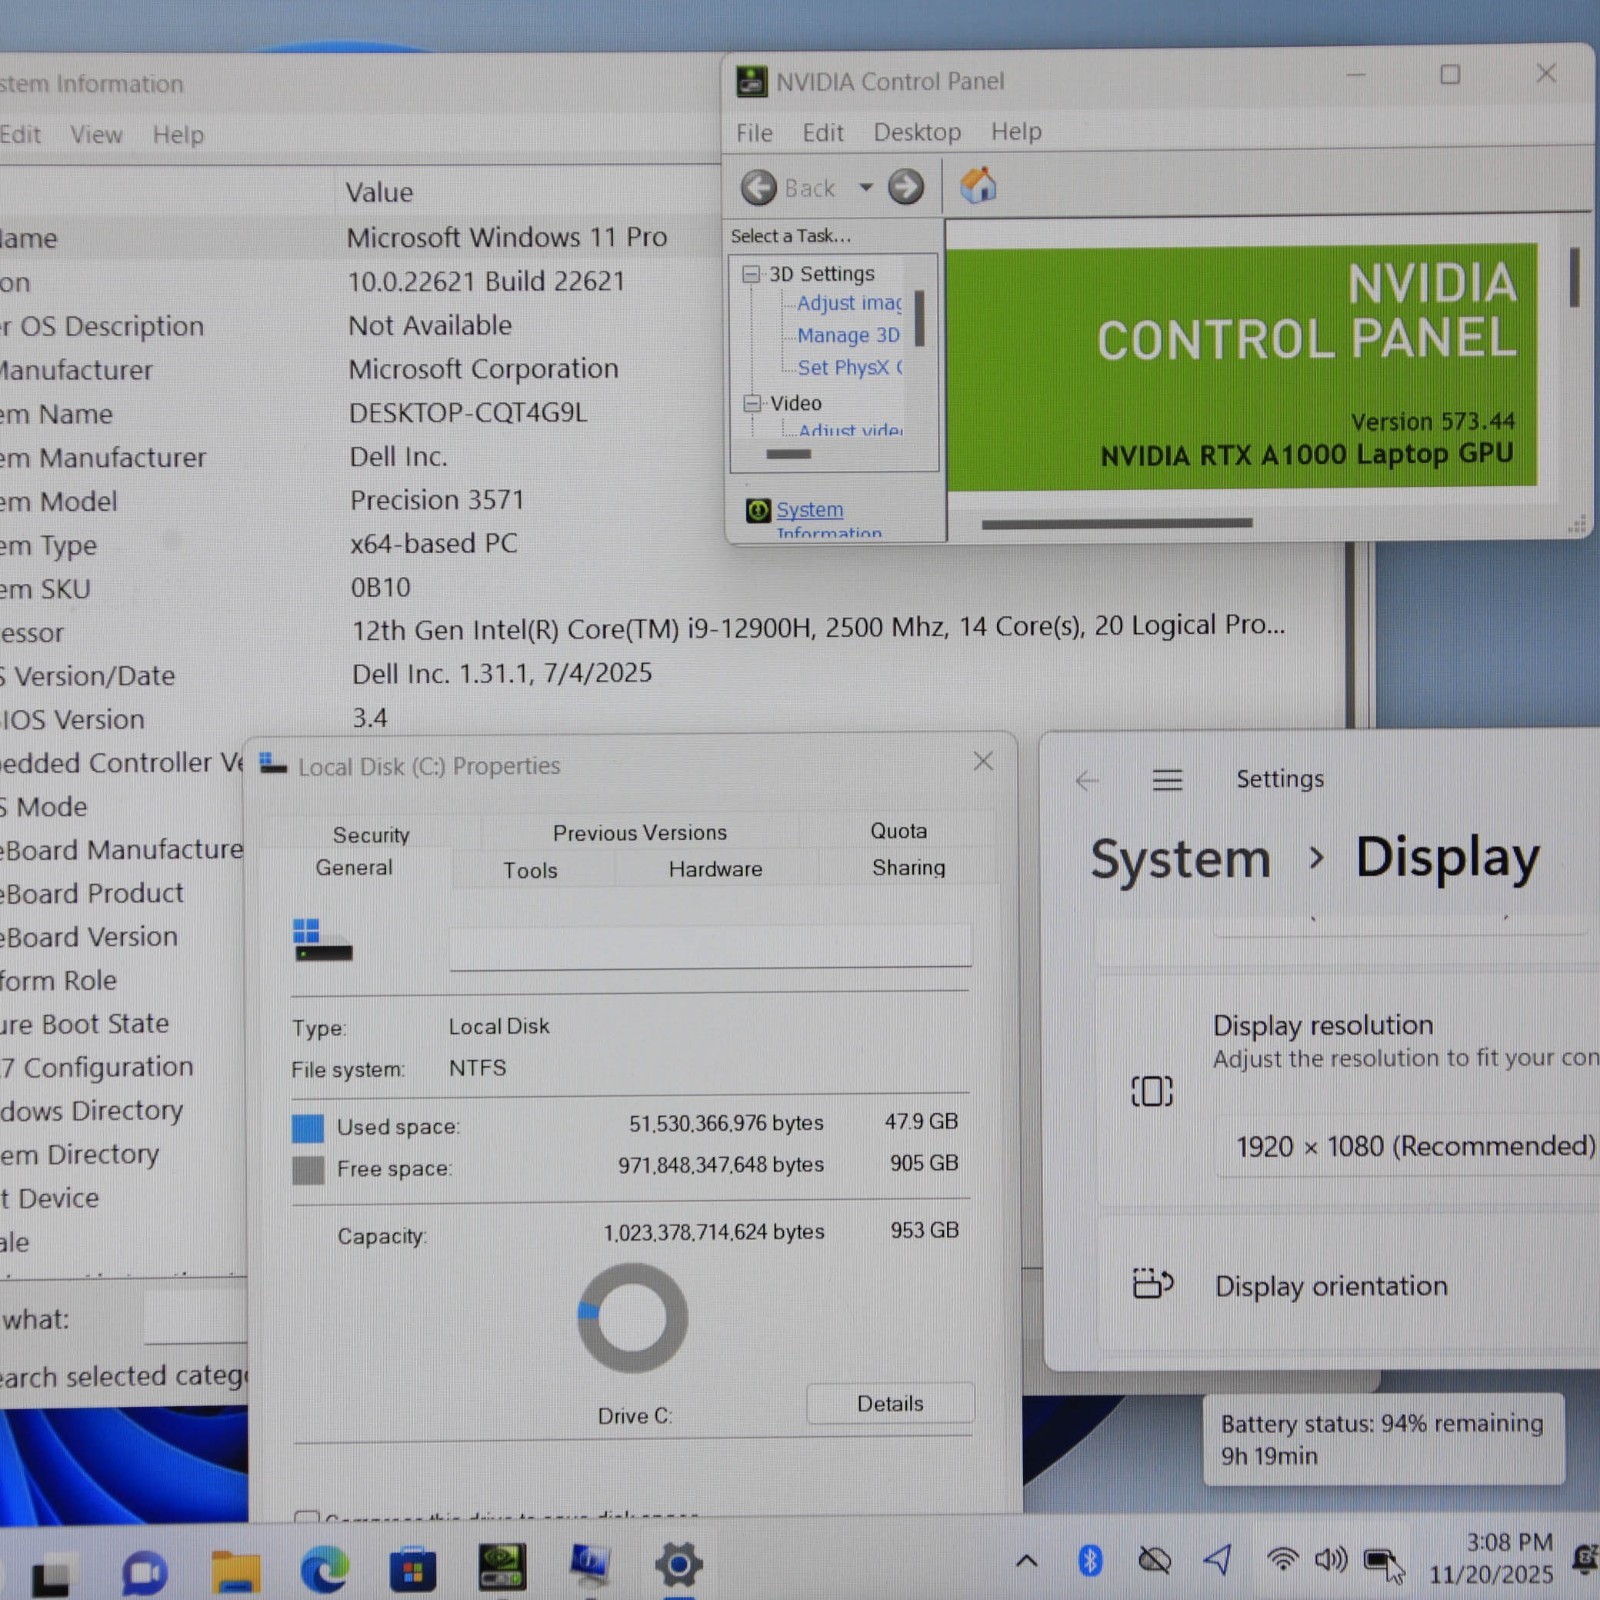
Task: Click the Value column header in System Information
Action: 379,193
